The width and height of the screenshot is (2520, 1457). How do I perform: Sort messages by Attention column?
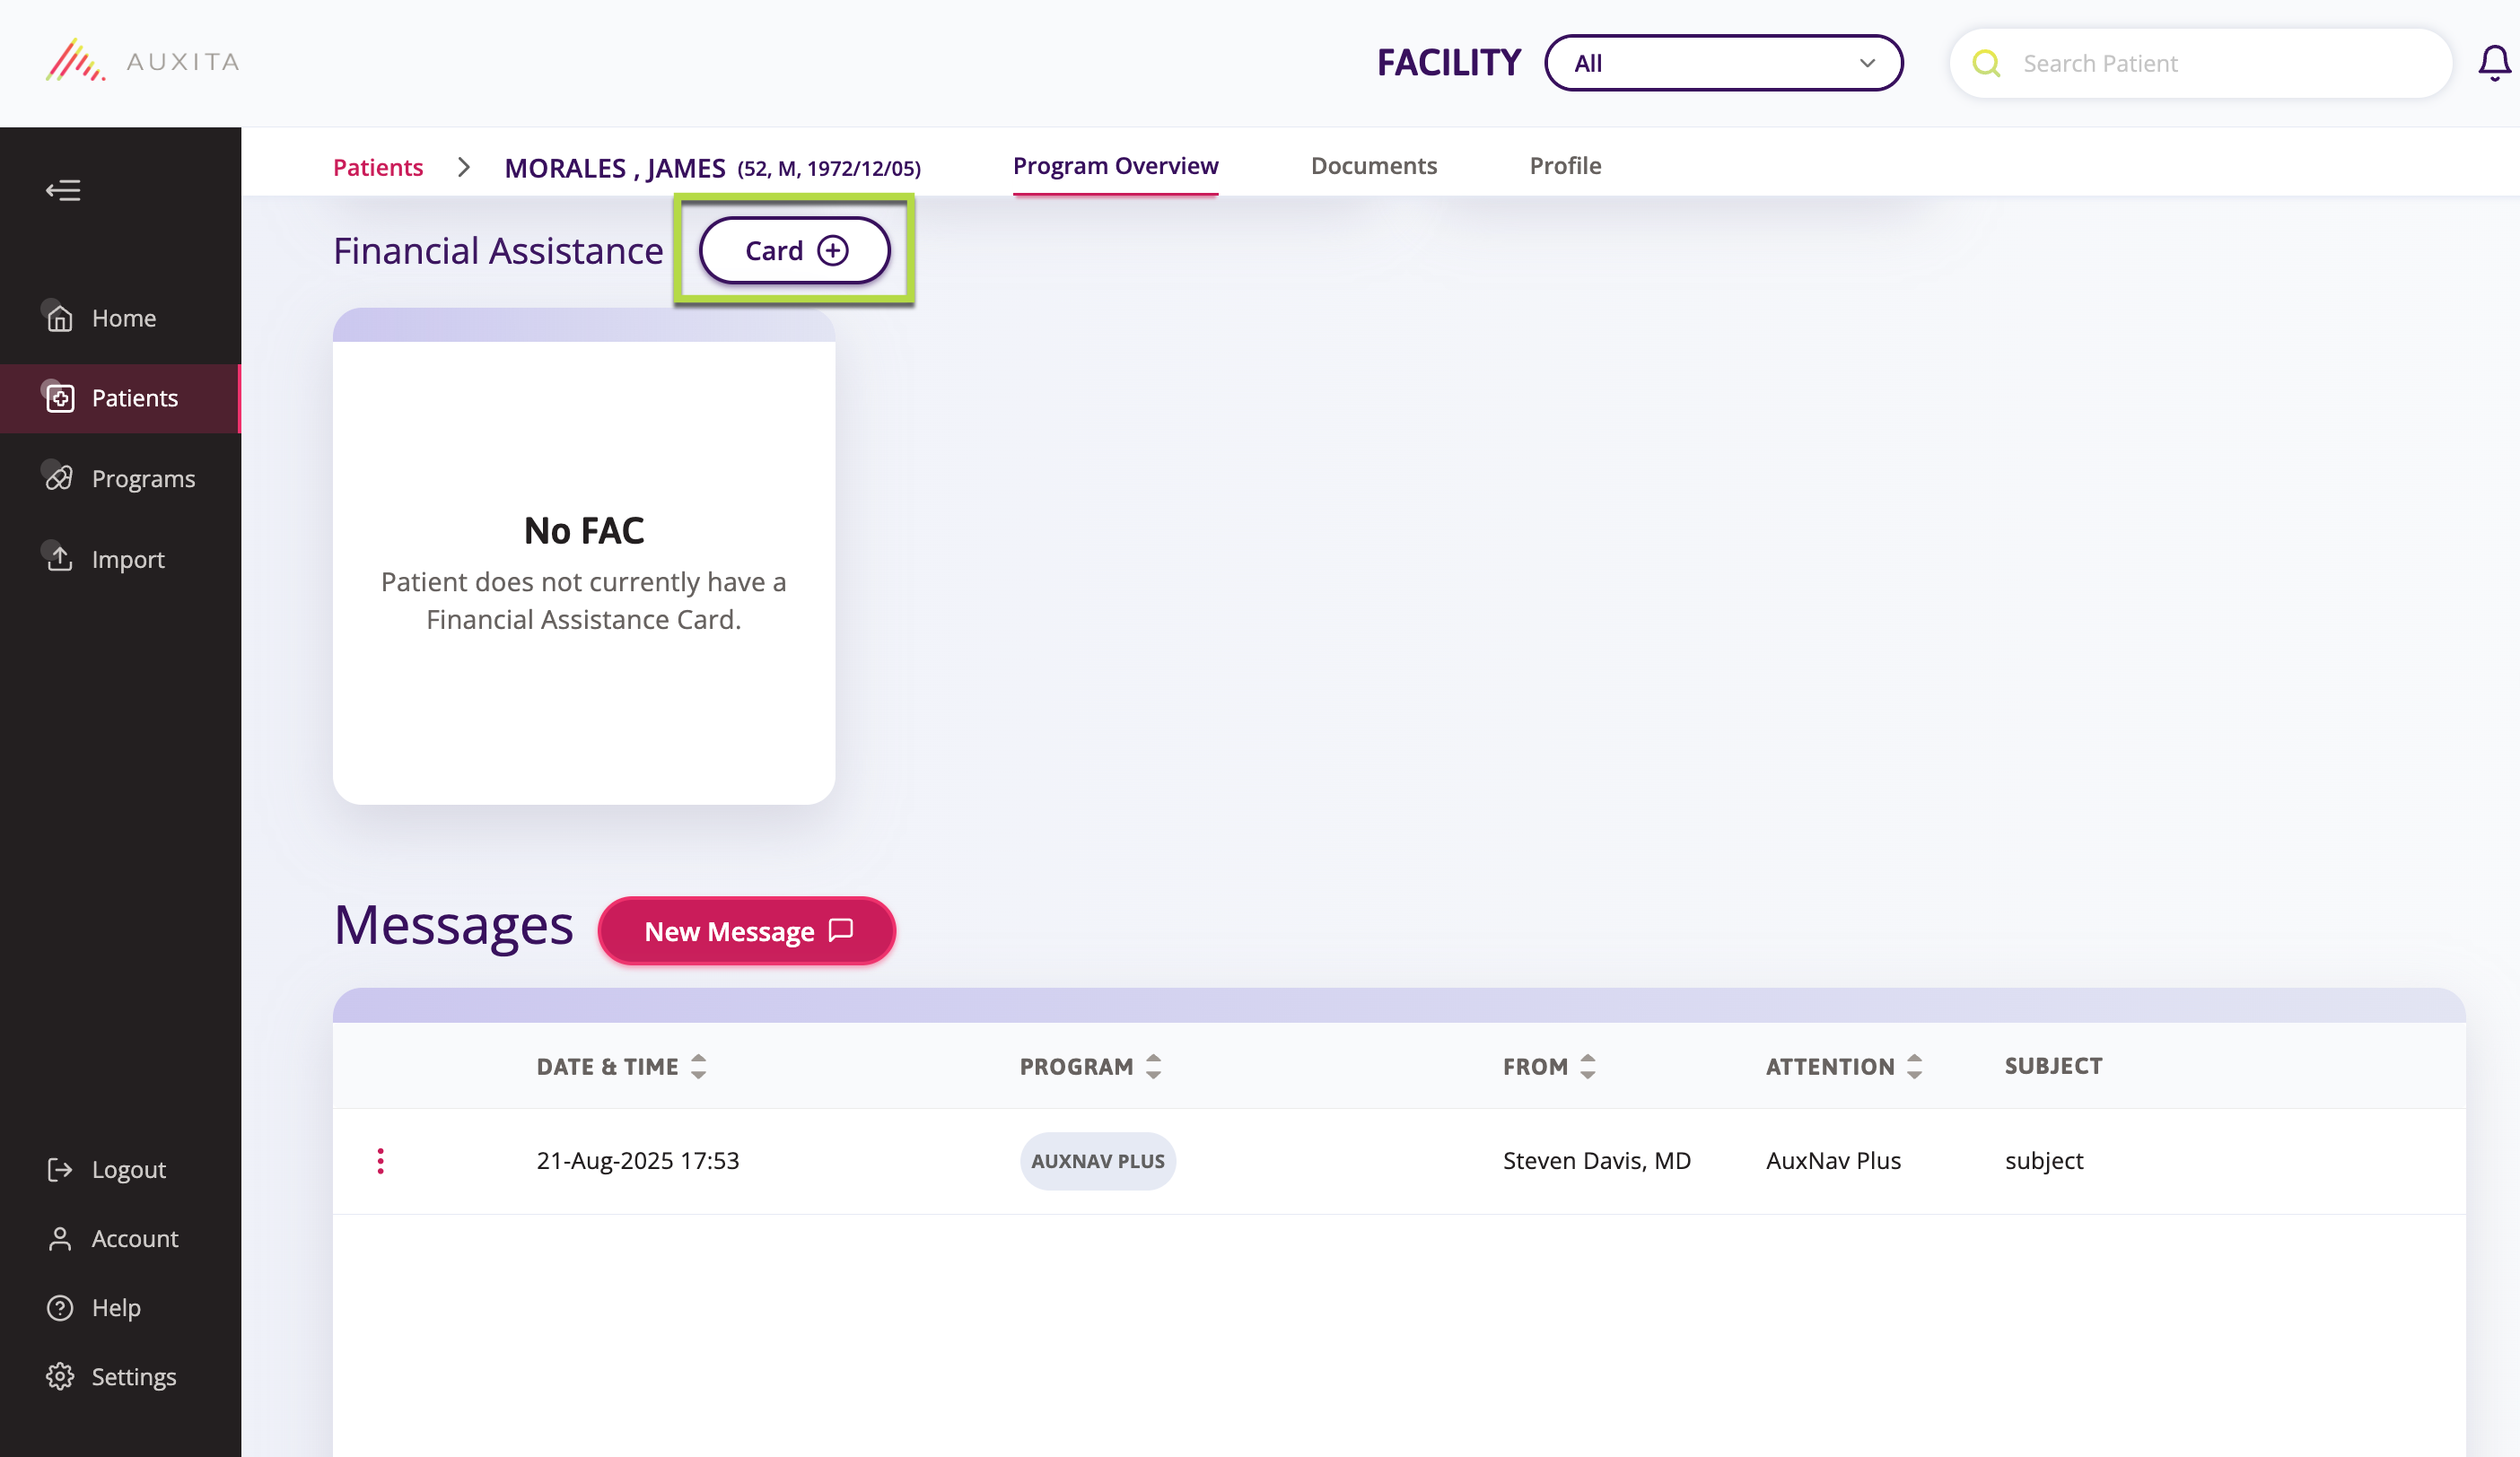[1914, 1066]
